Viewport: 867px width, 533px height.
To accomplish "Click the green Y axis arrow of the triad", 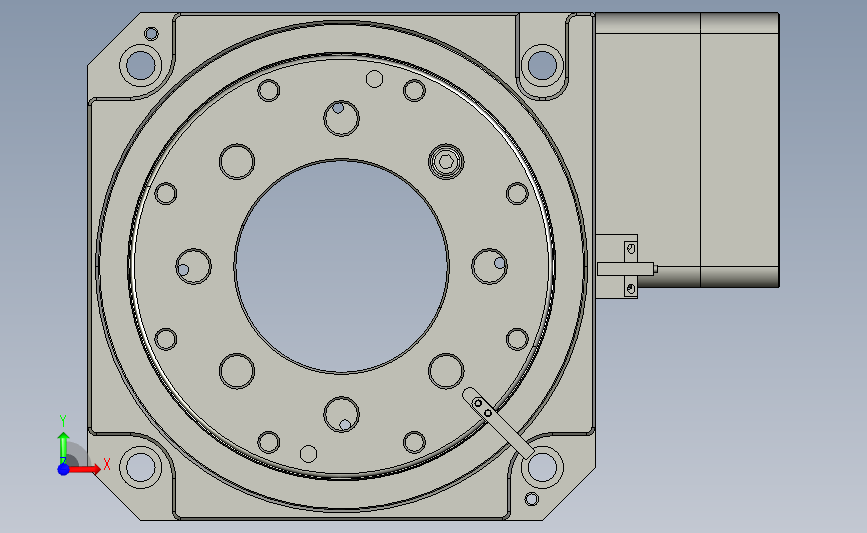I will click(63, 448).
